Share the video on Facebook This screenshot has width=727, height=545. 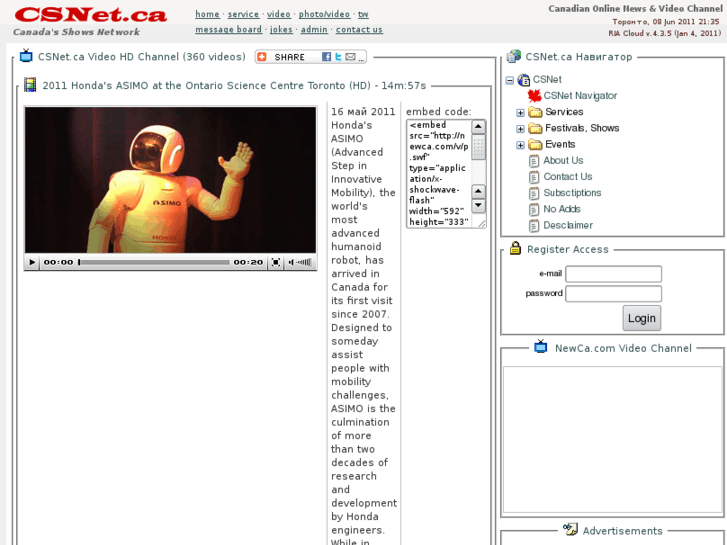326,57
